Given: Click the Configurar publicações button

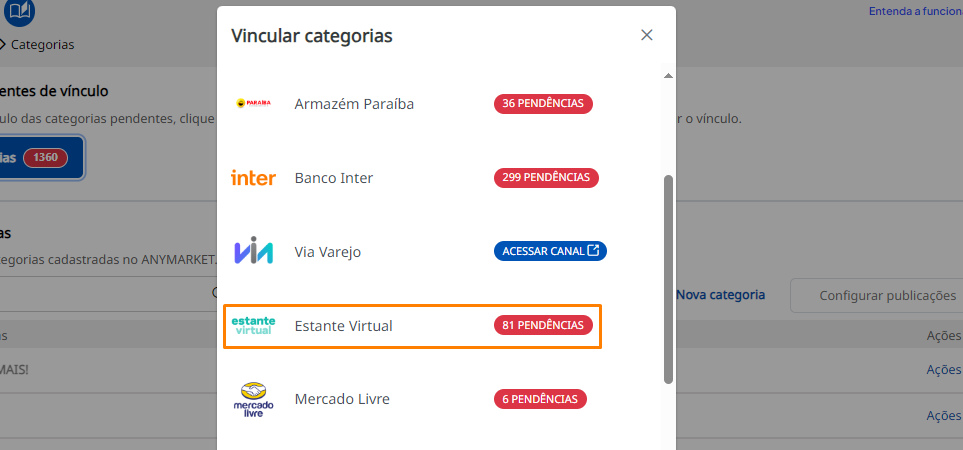Looking at the screenshot, I should [873, 295].
